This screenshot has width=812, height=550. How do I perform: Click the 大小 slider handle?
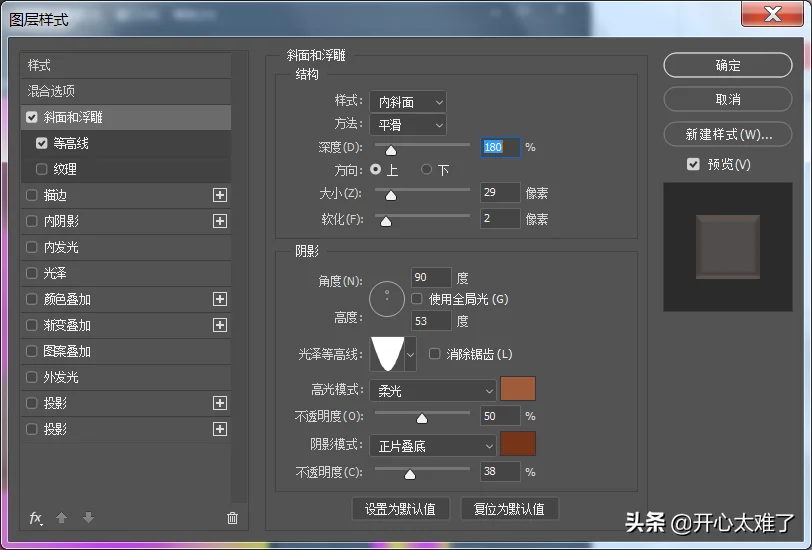coord(391,195)
